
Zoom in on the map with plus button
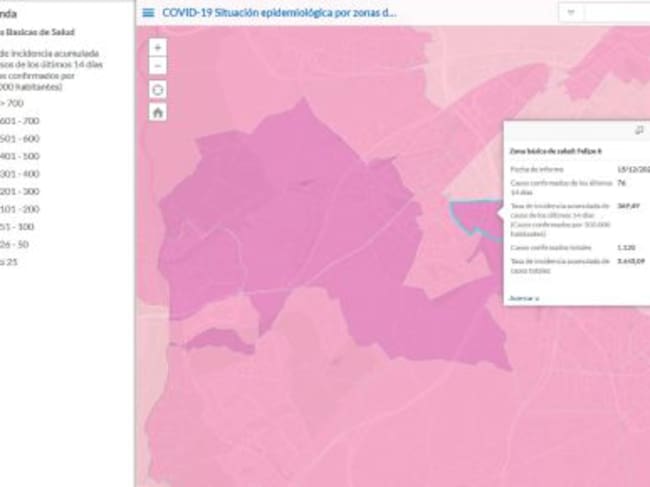[x=158, y=47]
